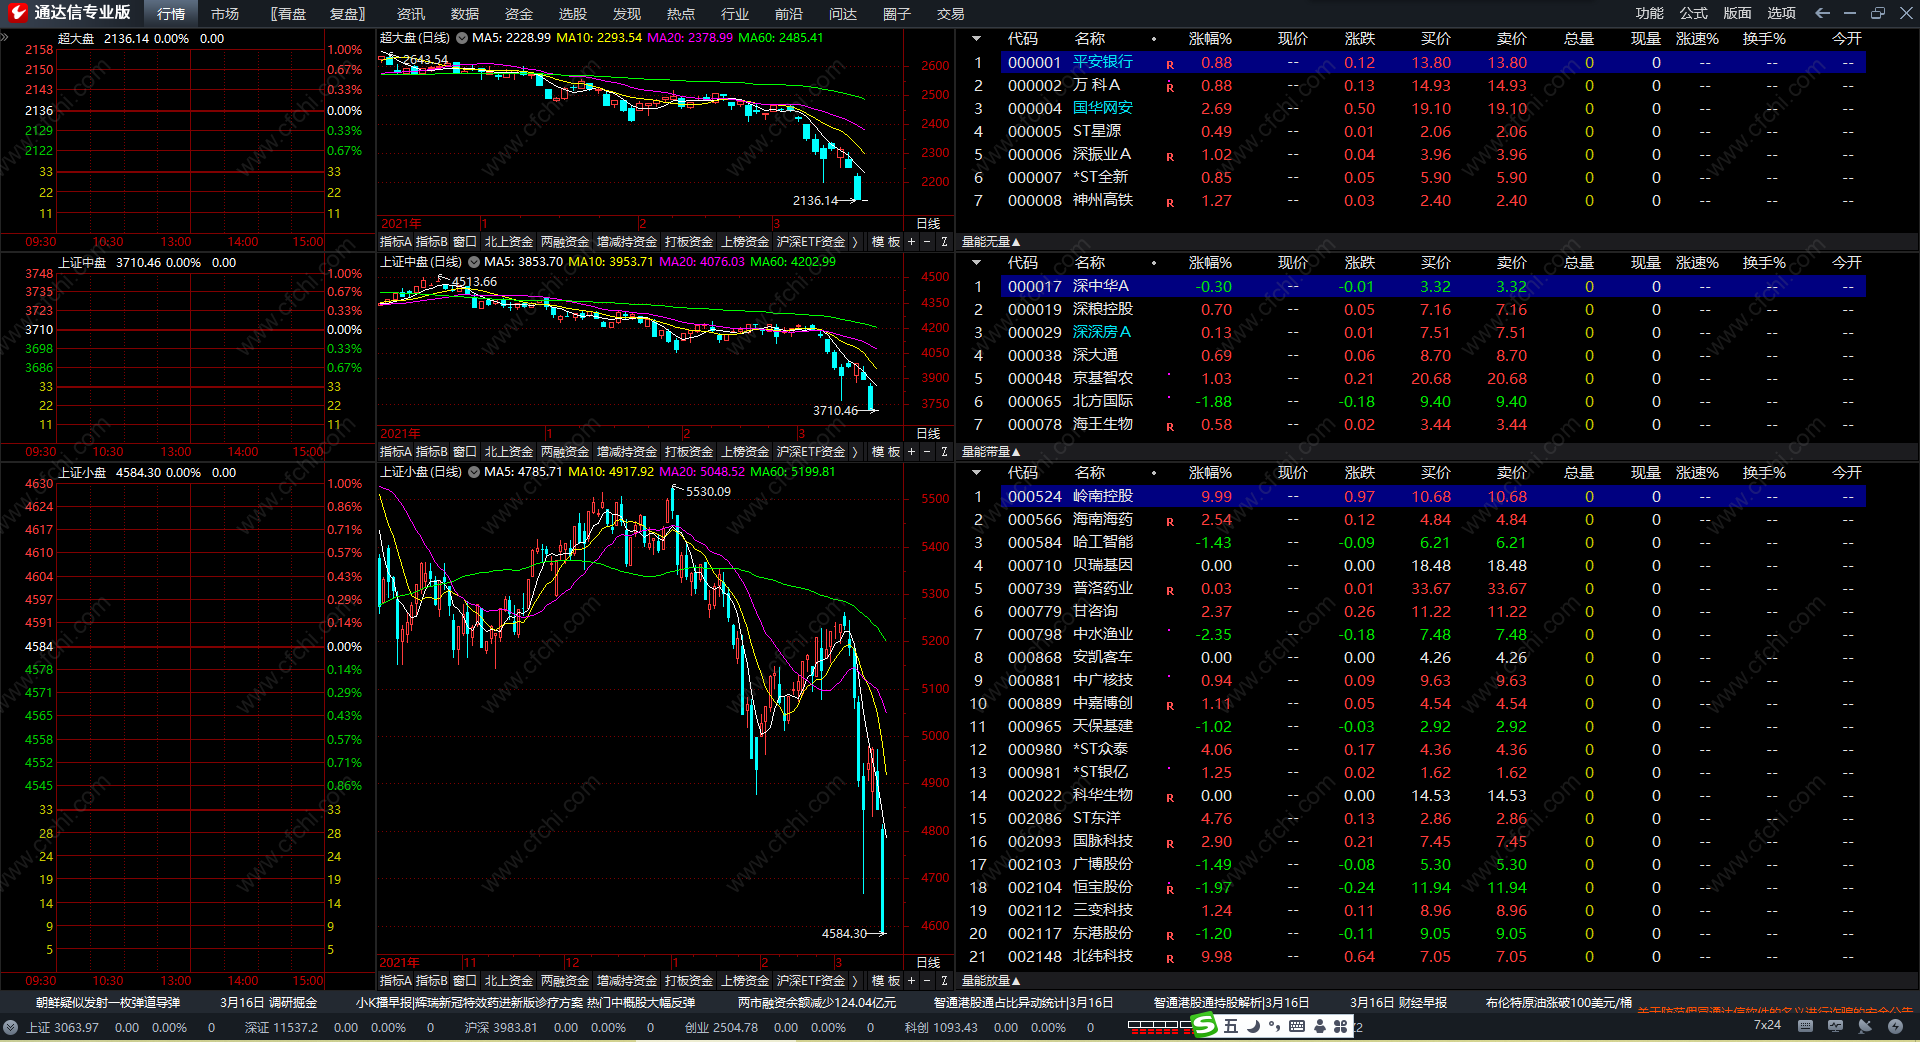Toggle the Sogou punctuation mode
The width and height of the screenshot is (1920, 1042).
pos(1274,1026)
